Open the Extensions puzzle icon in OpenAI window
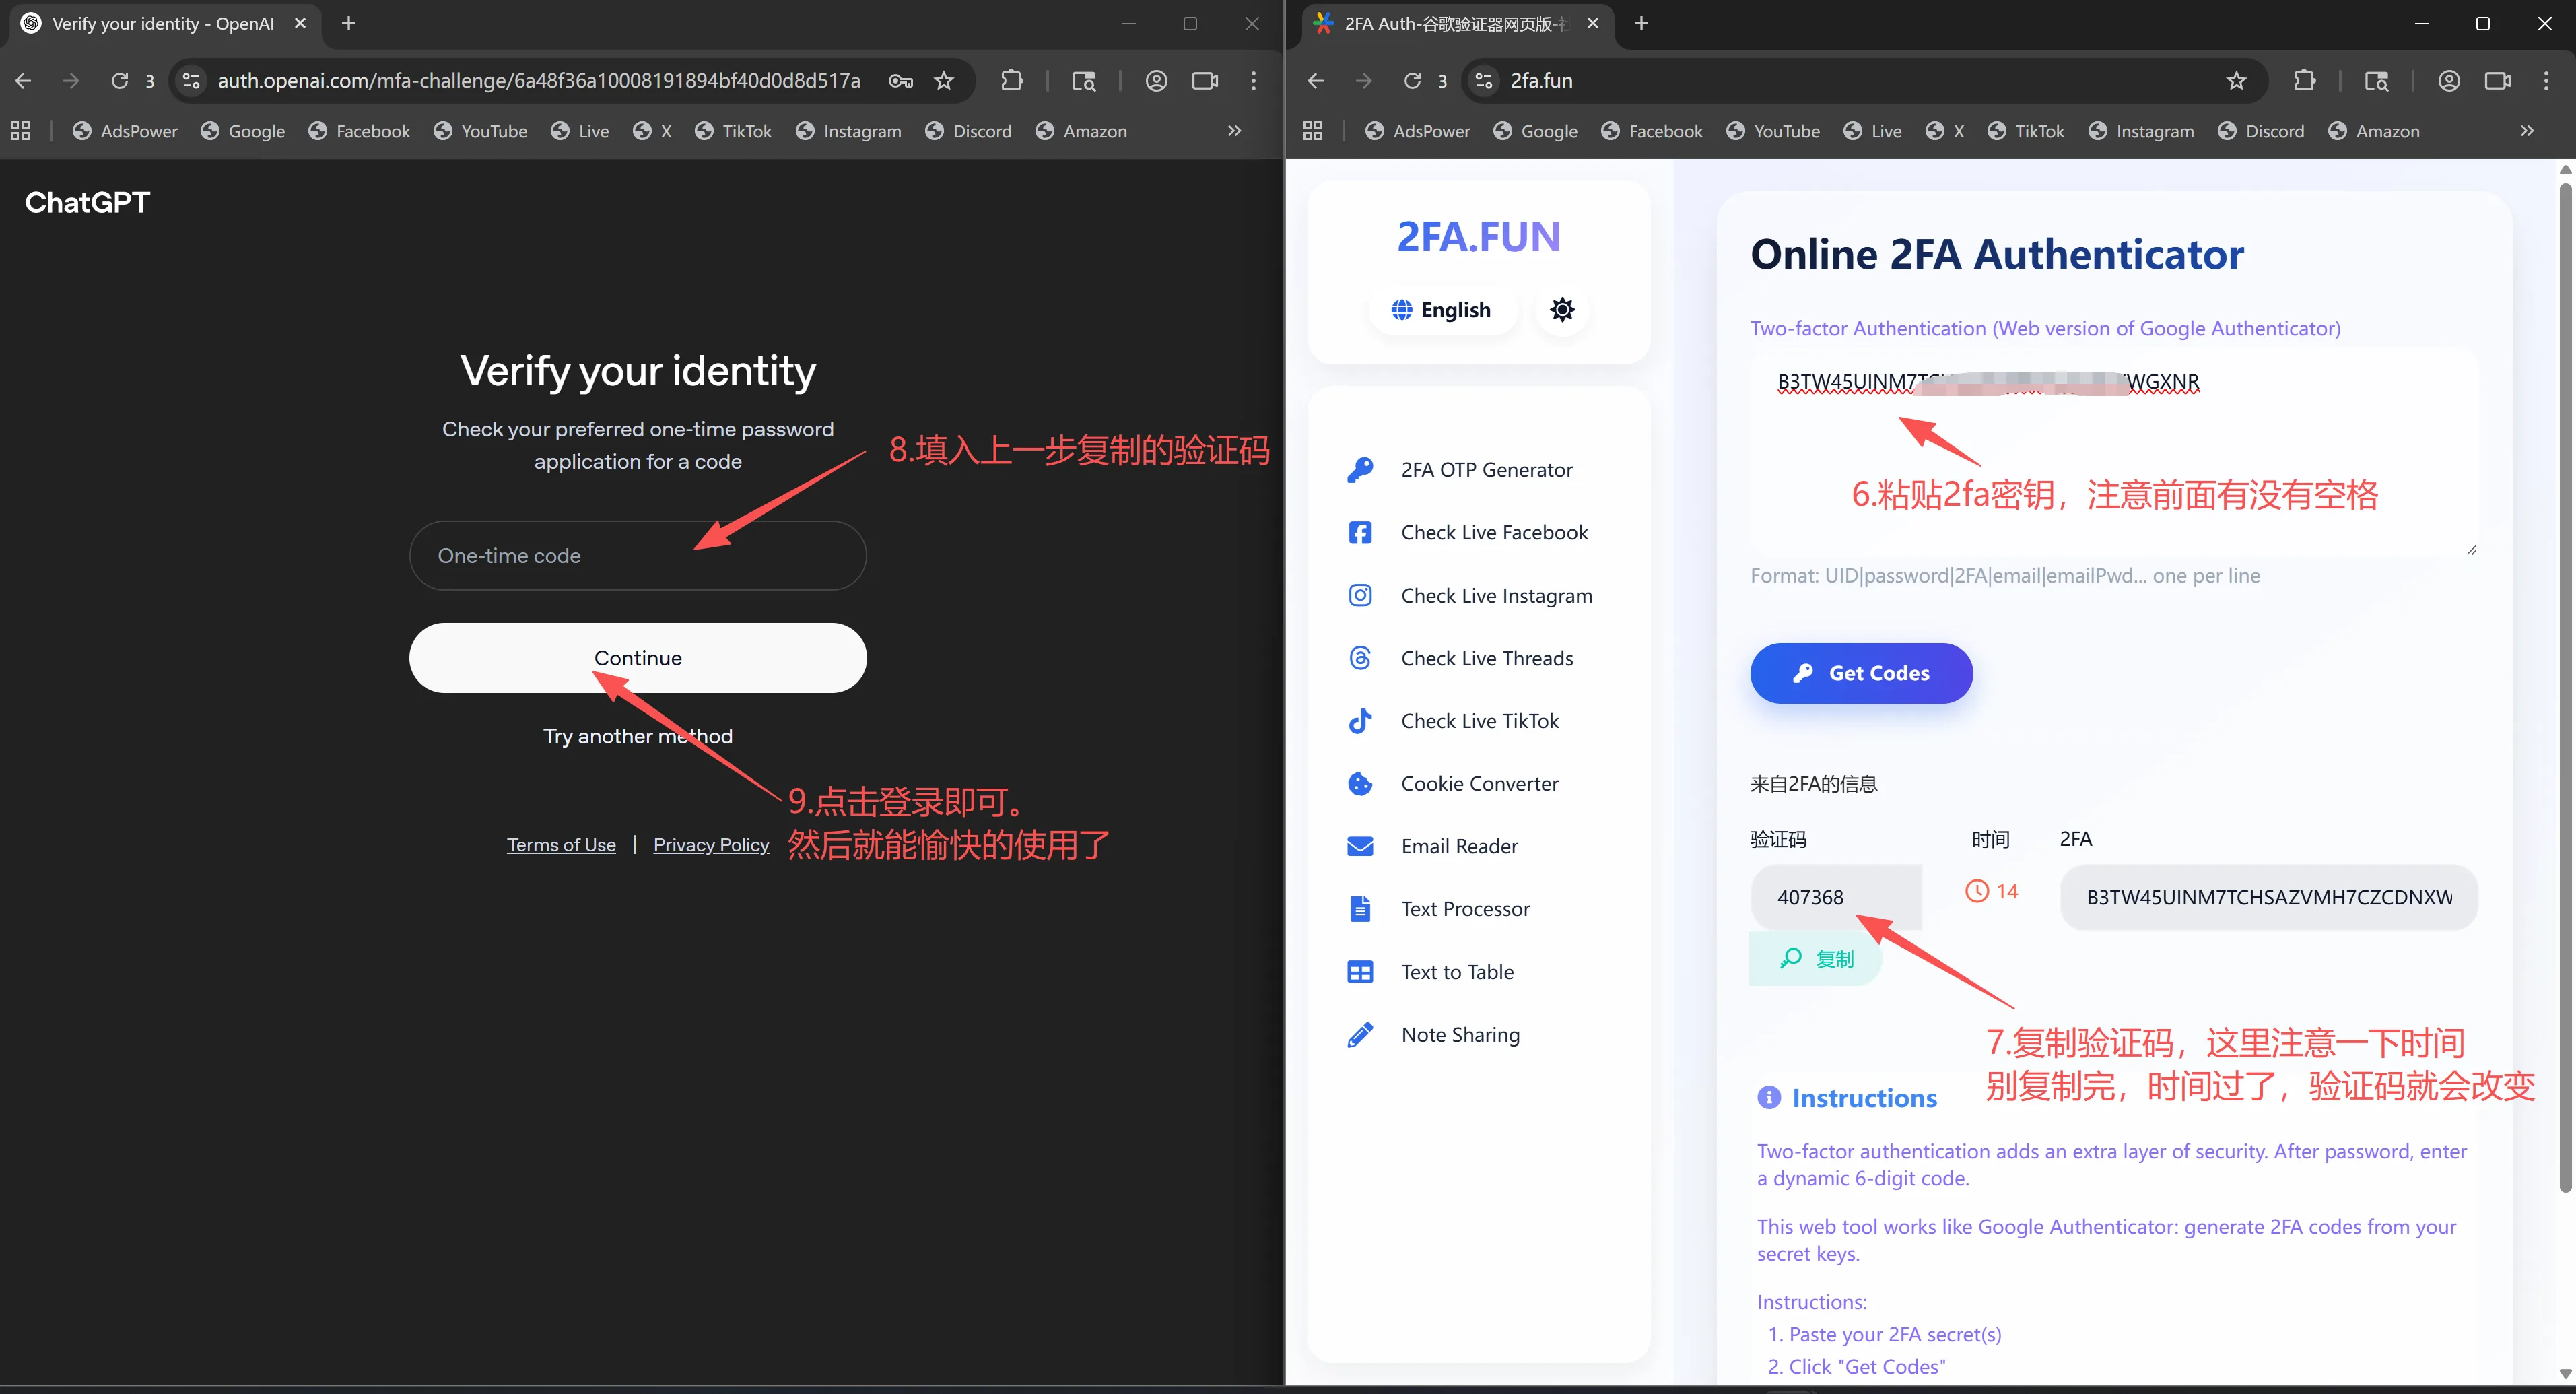The height and width of the screenshot is (1394, 2576). 1011,81
